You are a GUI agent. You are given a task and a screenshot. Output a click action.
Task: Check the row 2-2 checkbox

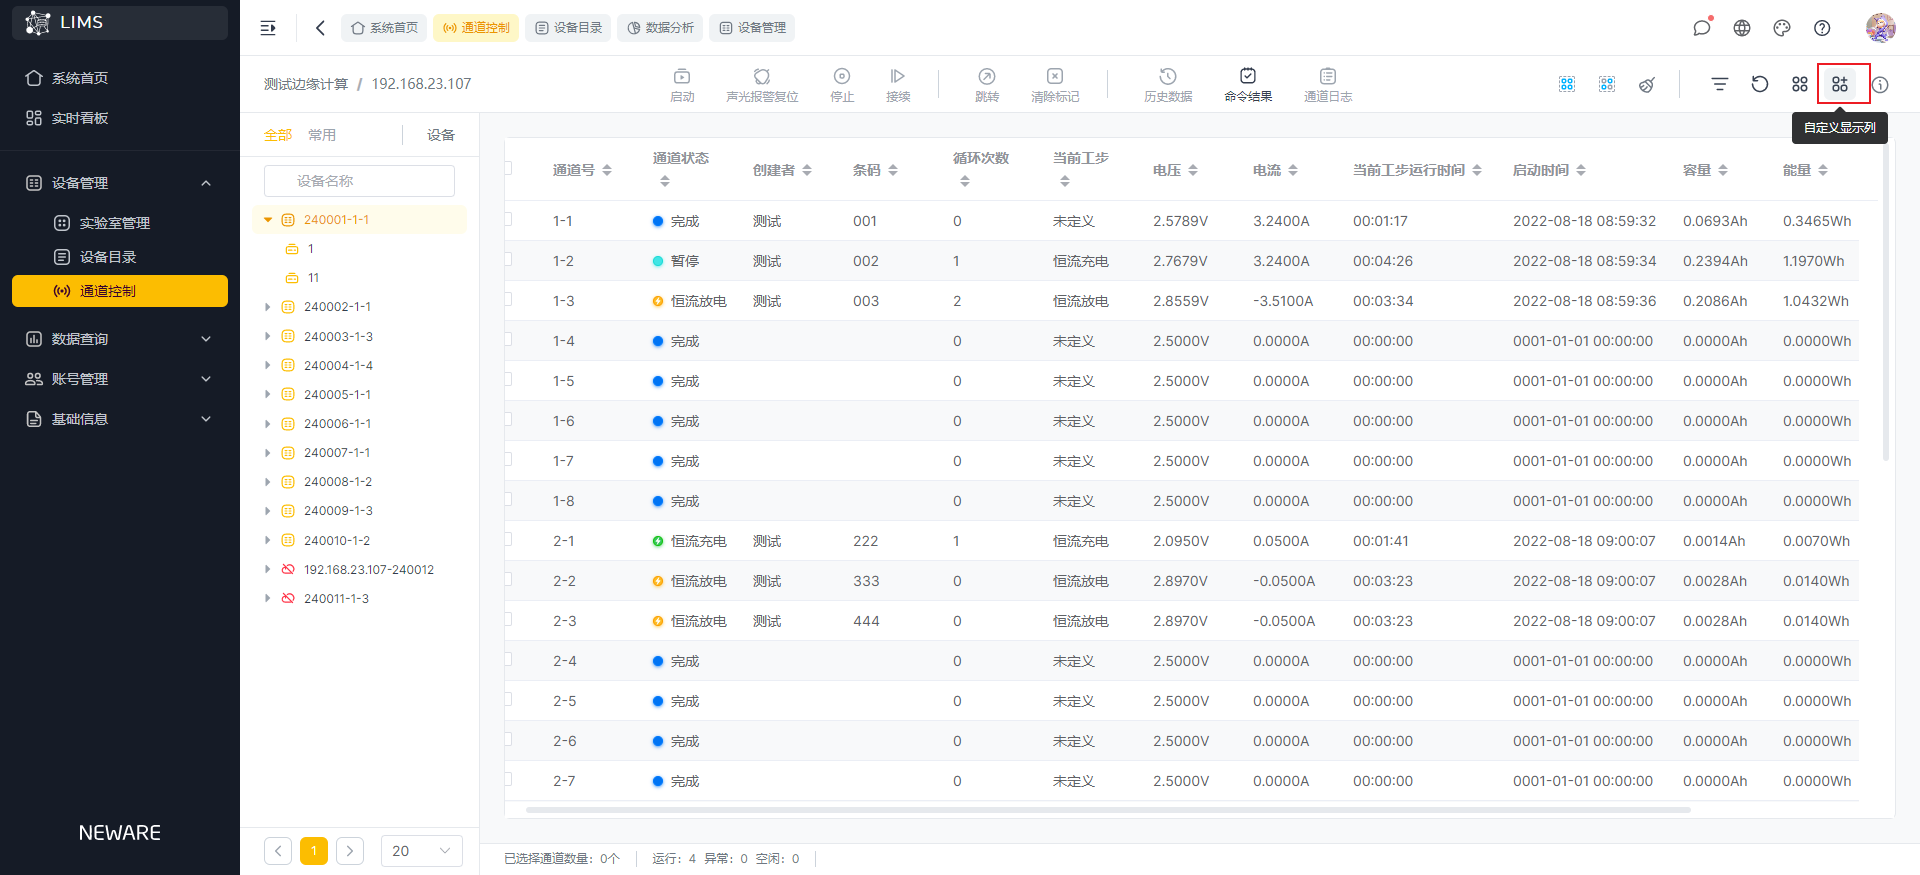[508, 580]
